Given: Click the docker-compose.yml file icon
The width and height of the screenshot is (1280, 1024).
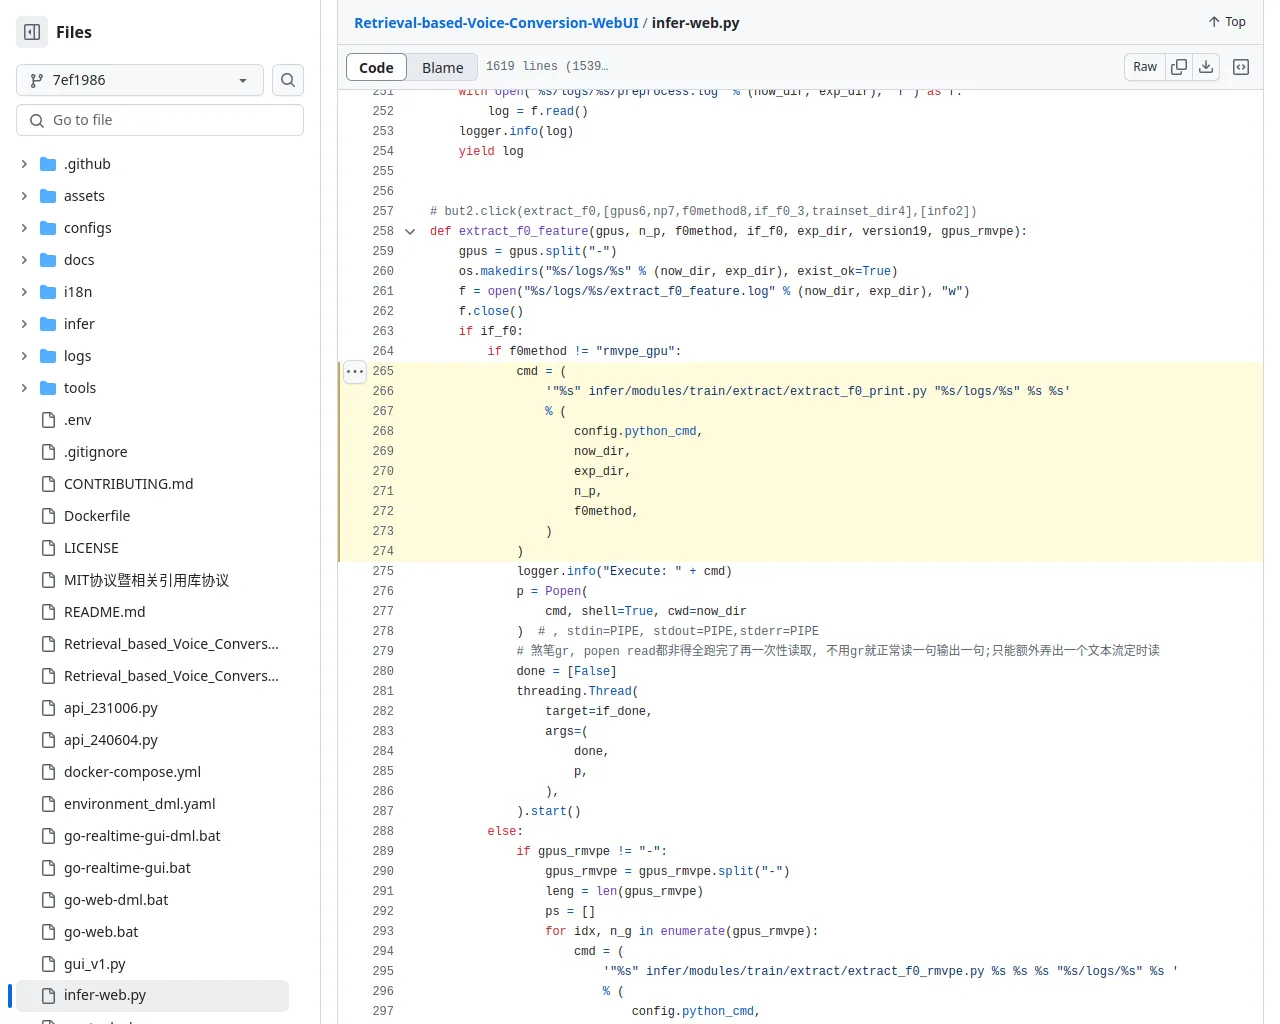Looking at the screenshot, I should tap(48, 772).
